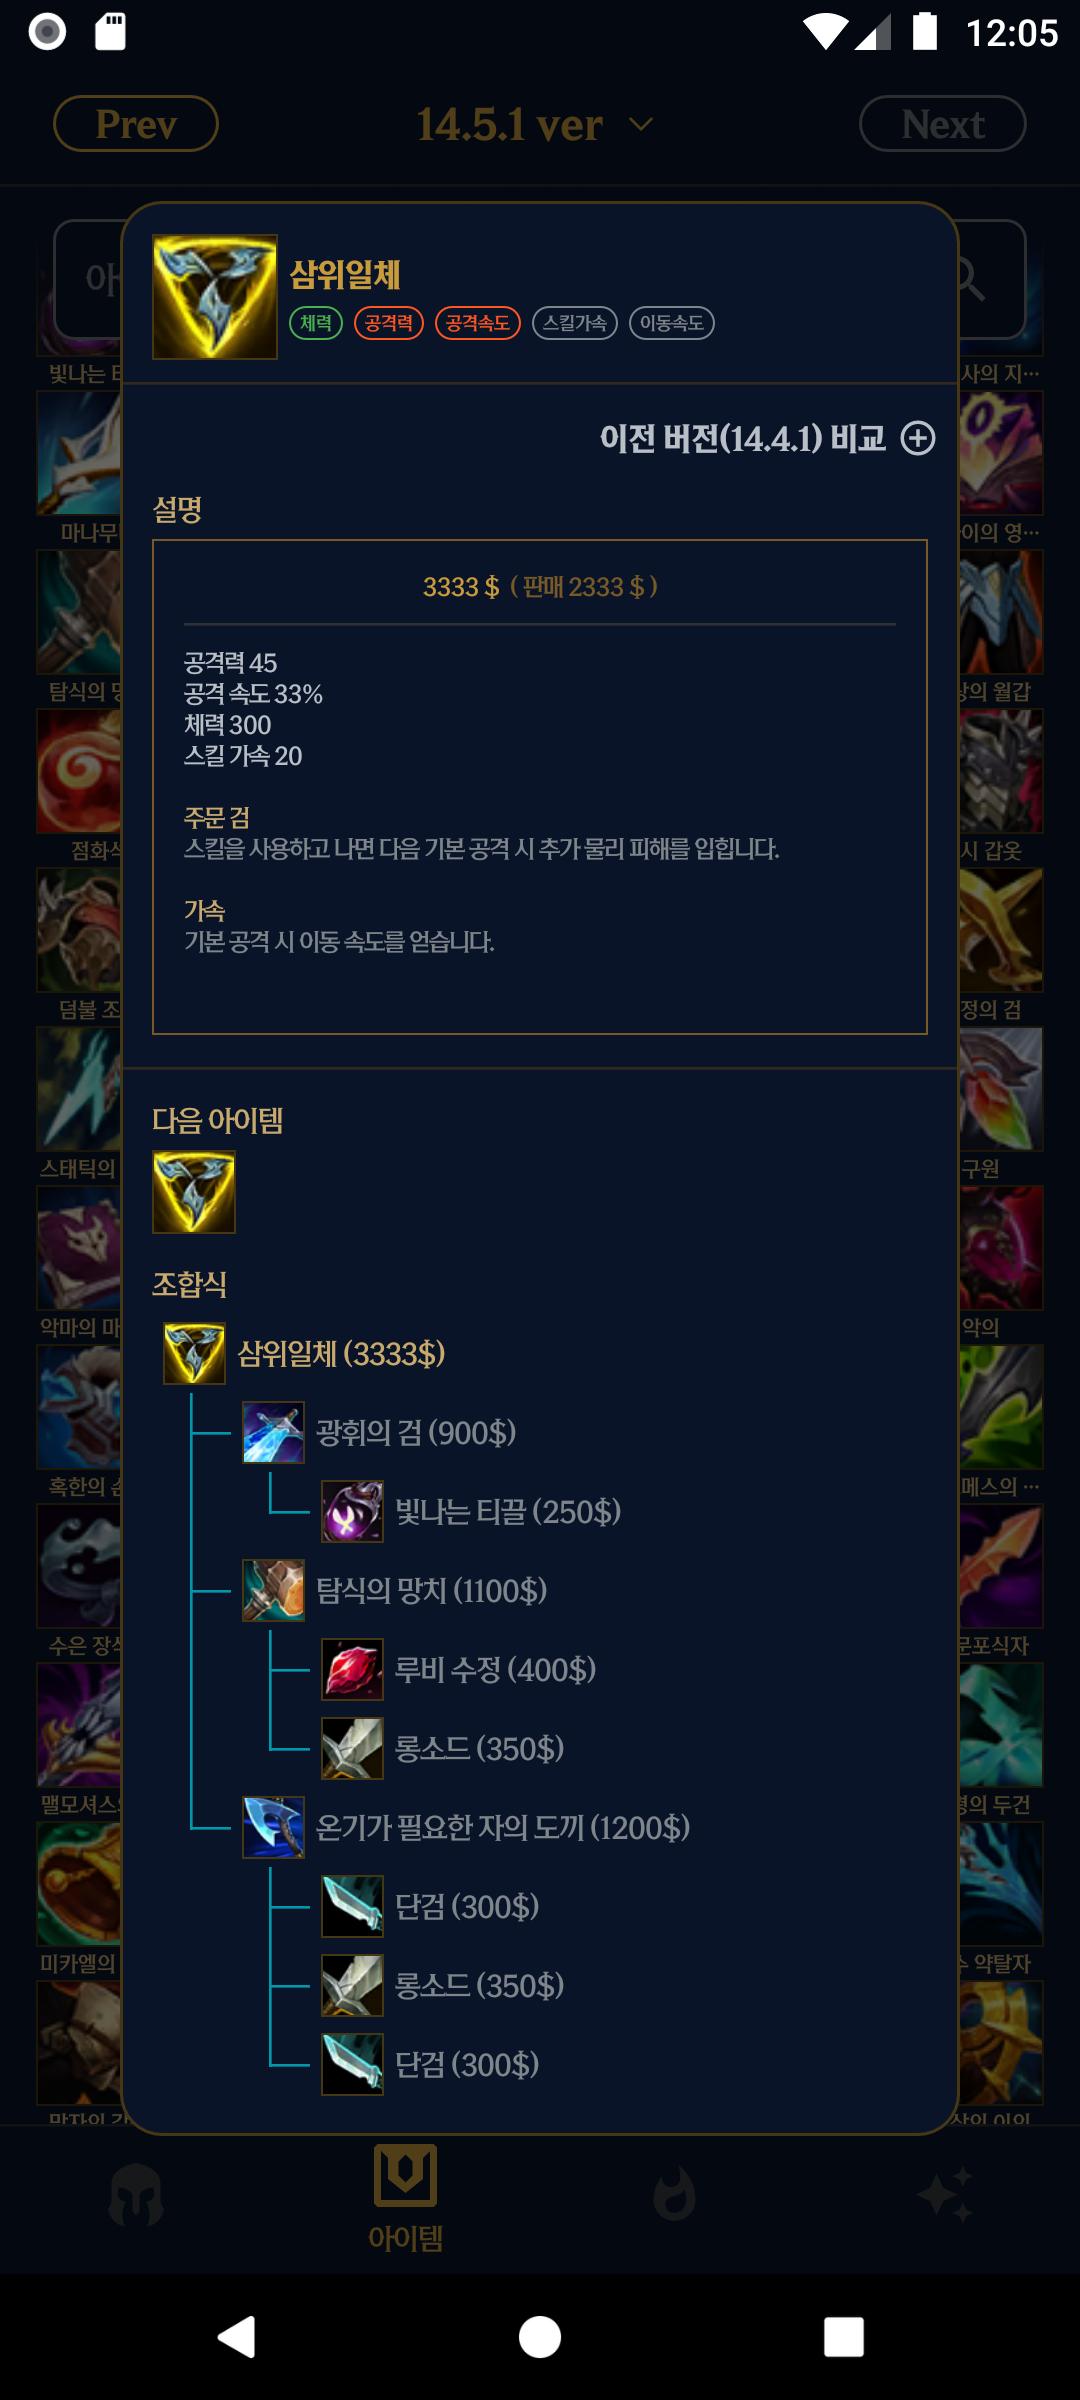The width and height of the screenshot is (1080, 2400).
Task: Tap the 광휘의 검 sword icon
Action: pyautogui.click(x=273, y=1432)
